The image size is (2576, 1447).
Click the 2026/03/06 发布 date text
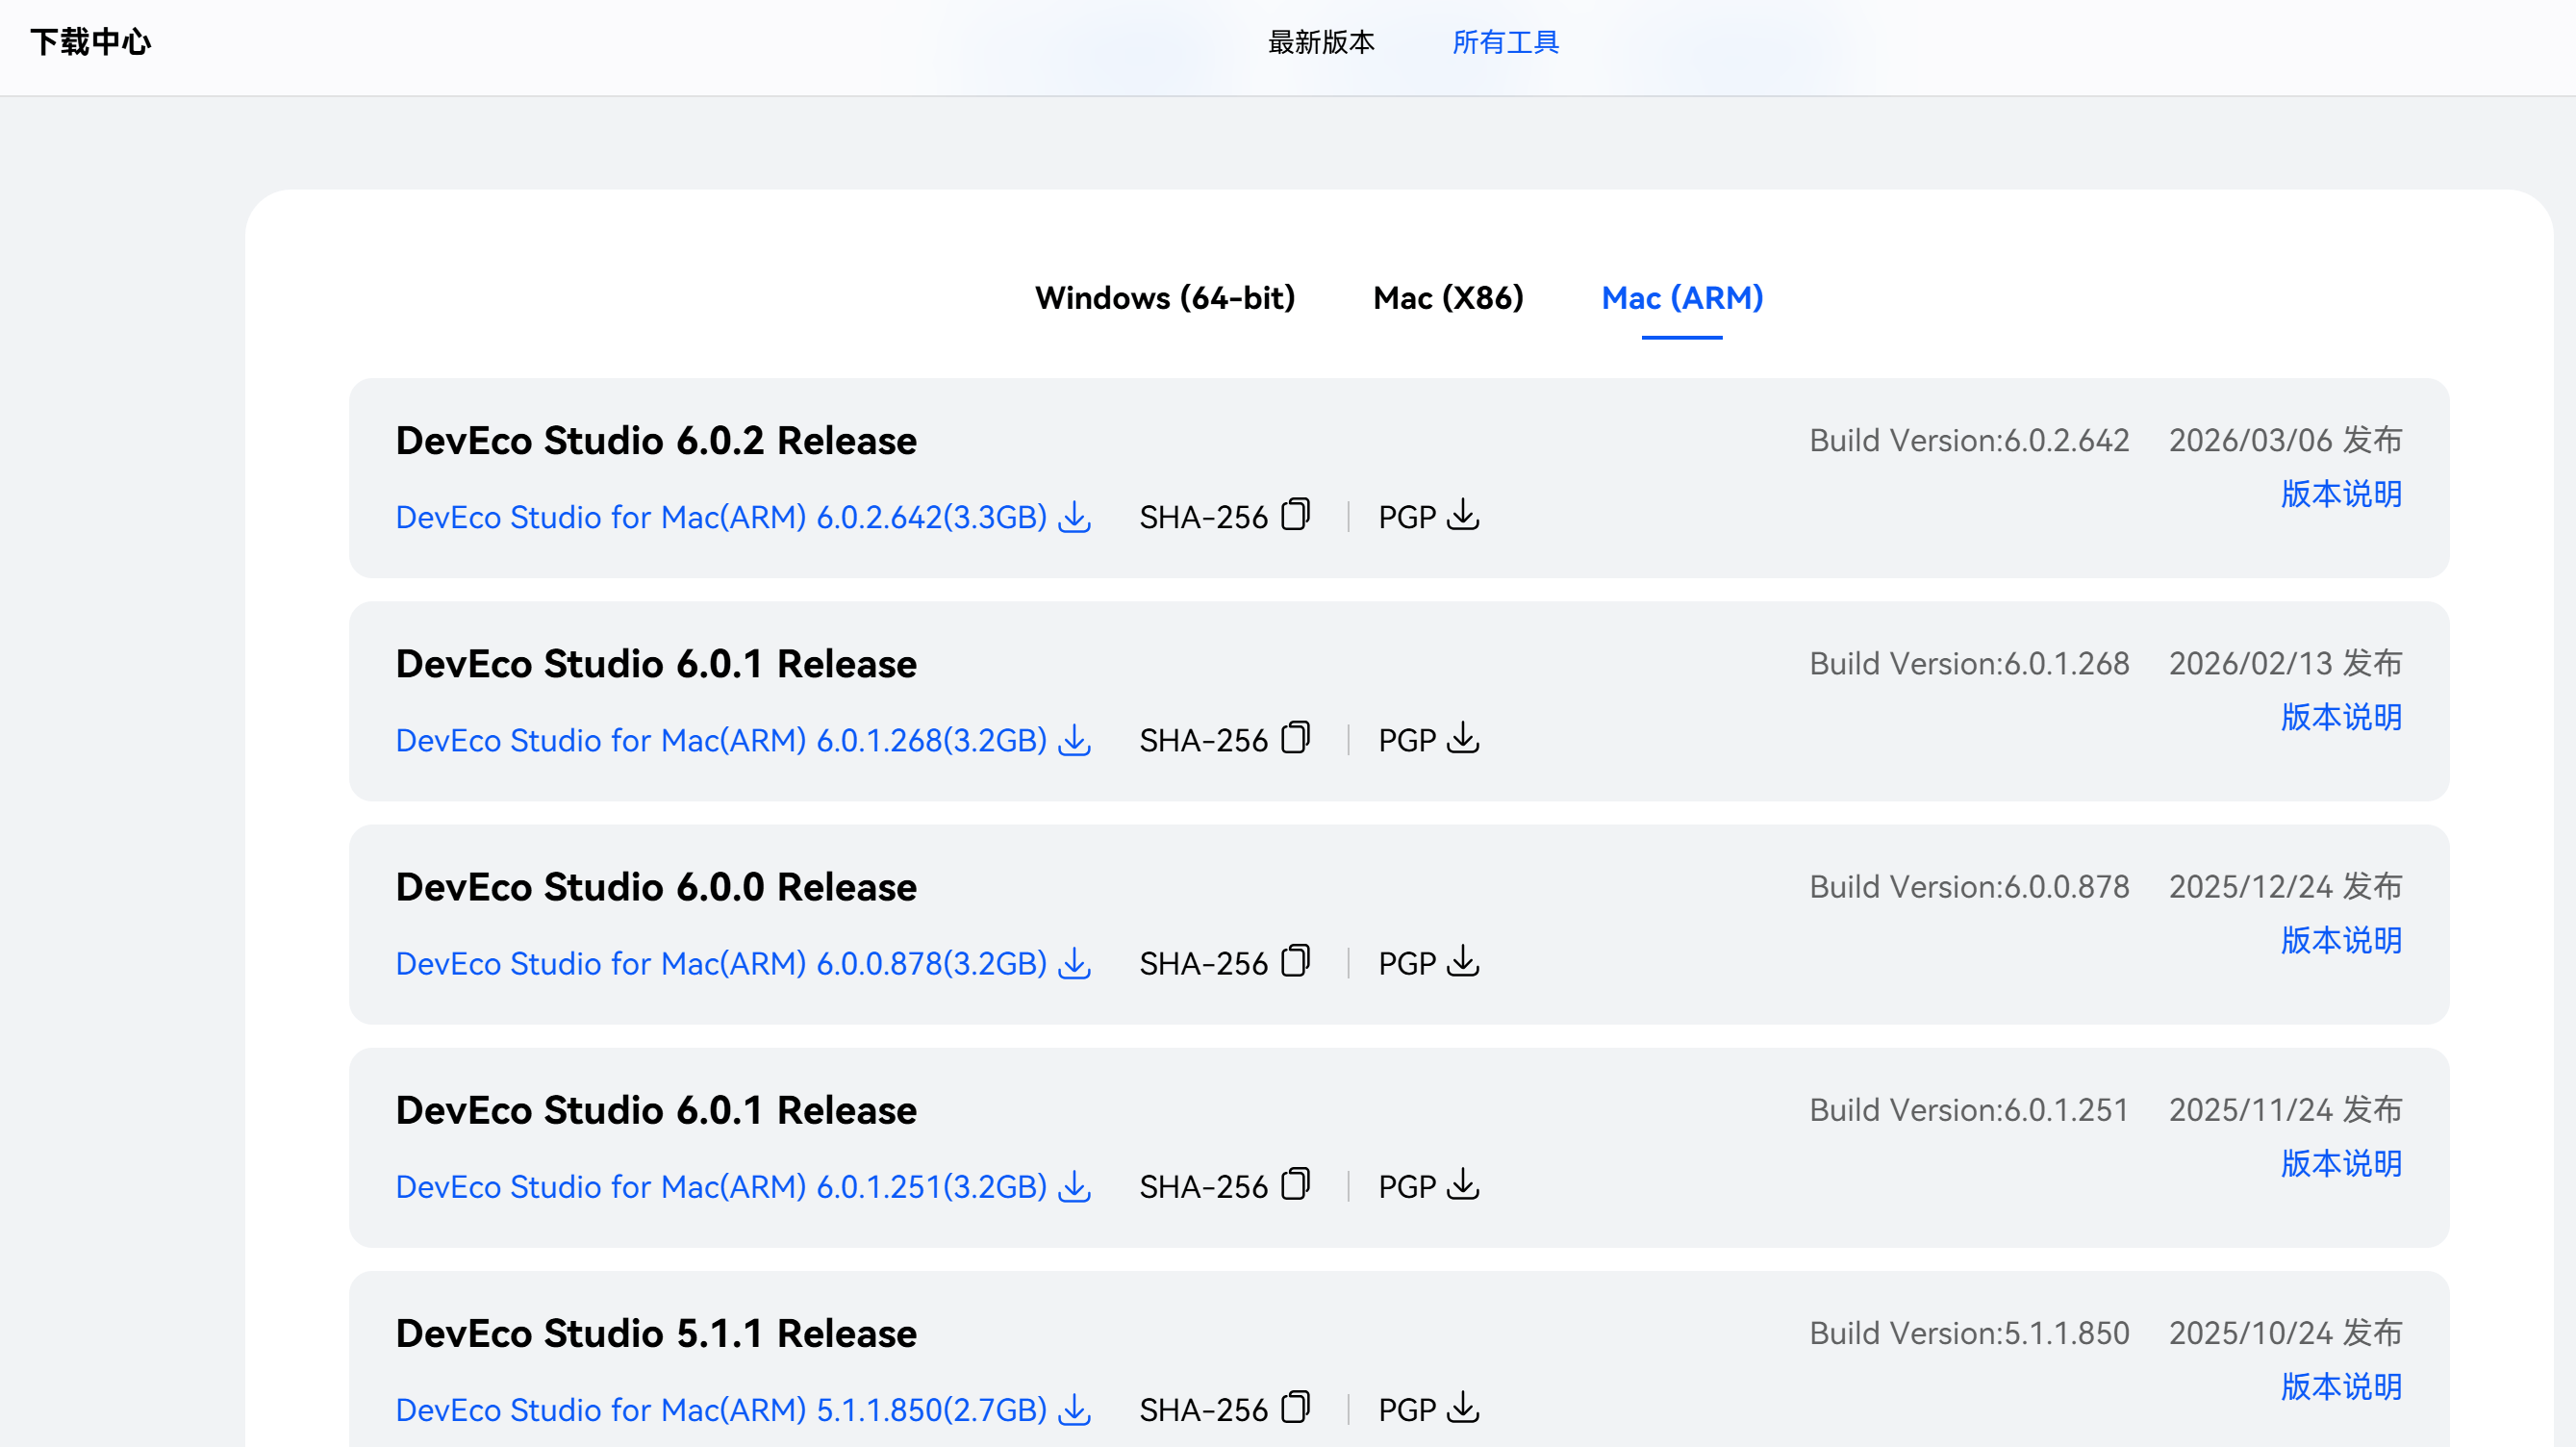point(2285,440)
